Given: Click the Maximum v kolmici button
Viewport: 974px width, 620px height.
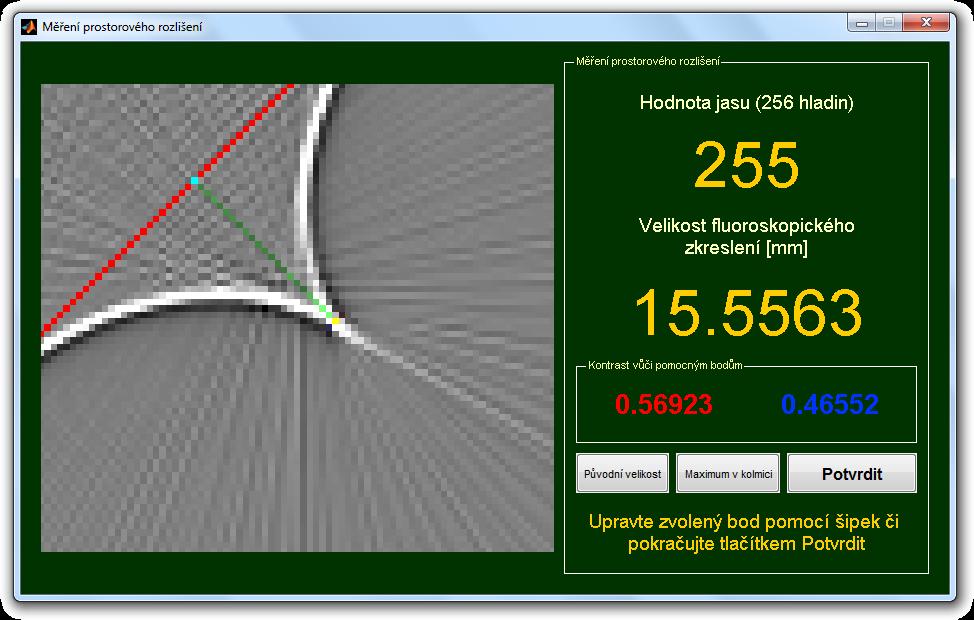Looking at the screenshot, I should coord(728,473).
